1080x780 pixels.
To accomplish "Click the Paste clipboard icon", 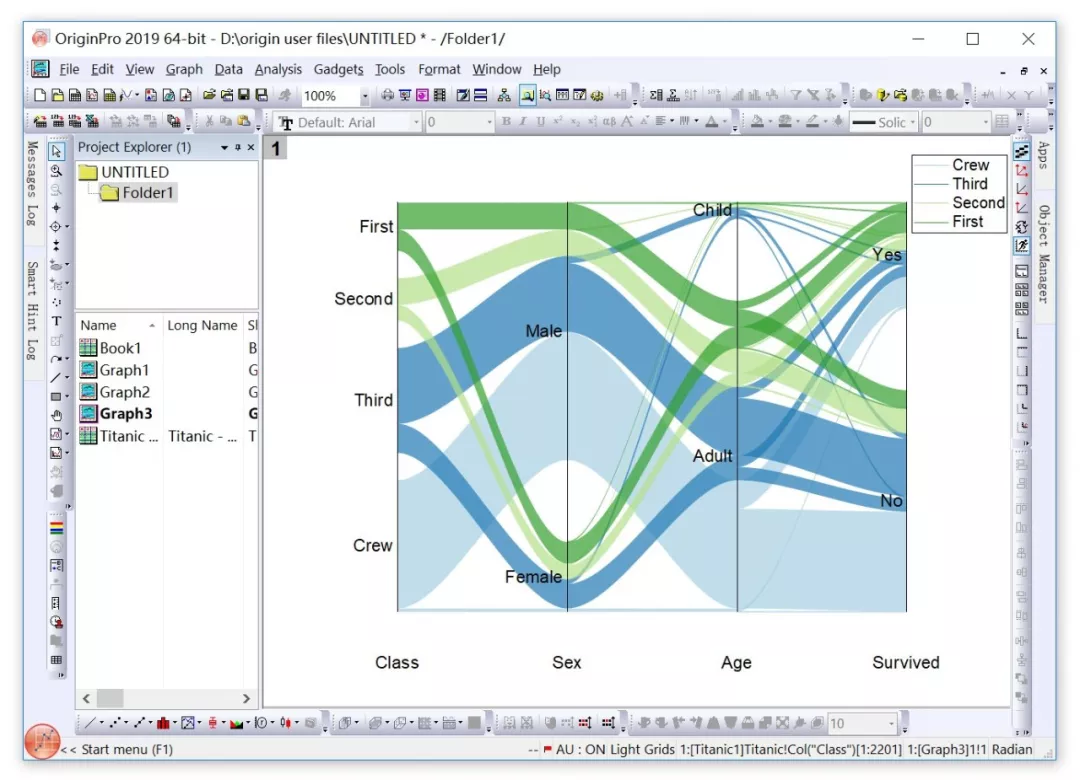I will click(x=244, y=121).
